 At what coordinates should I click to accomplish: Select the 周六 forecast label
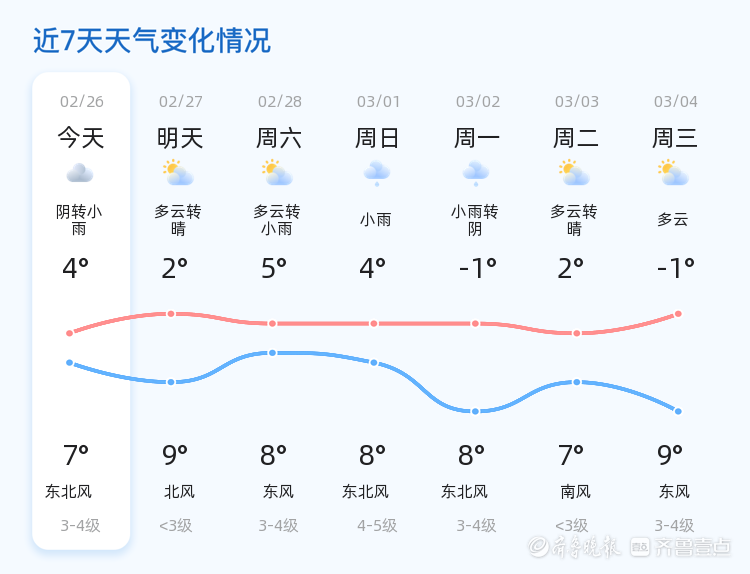click(279, 138)
